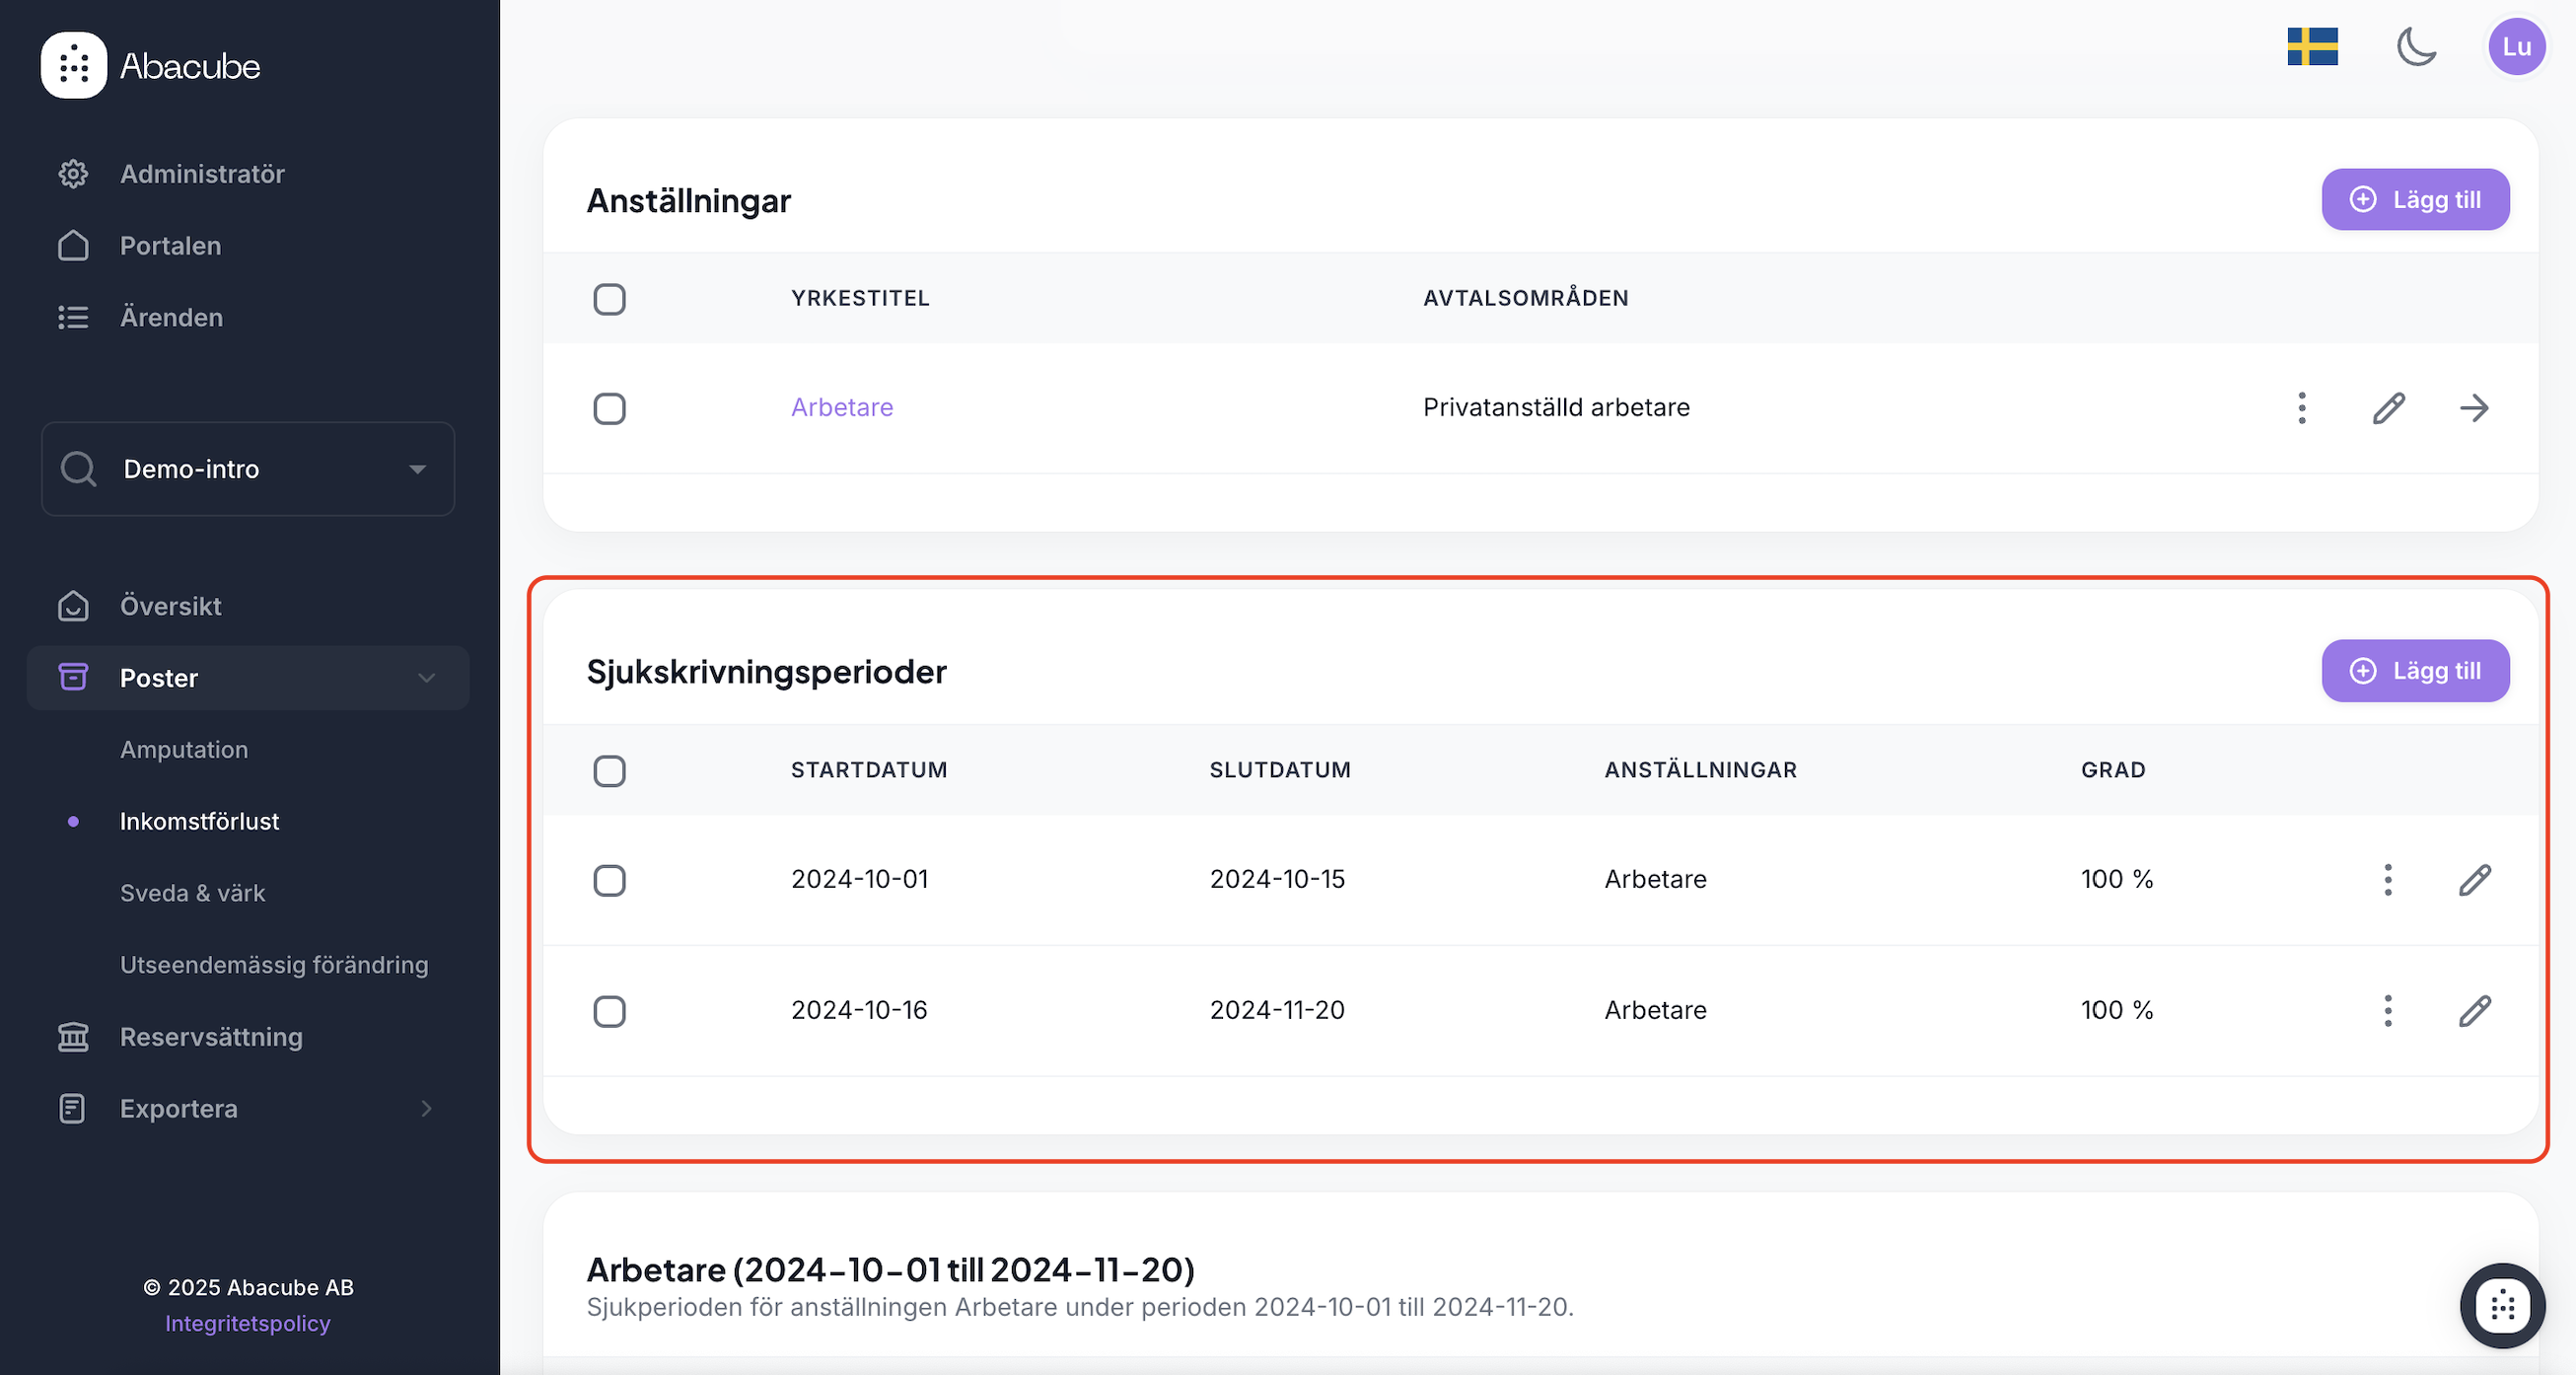The width and height of the screenshot is (2576, 1375).
Task: Toggle dark mode moon icon
Action: tap(2416, 47)
